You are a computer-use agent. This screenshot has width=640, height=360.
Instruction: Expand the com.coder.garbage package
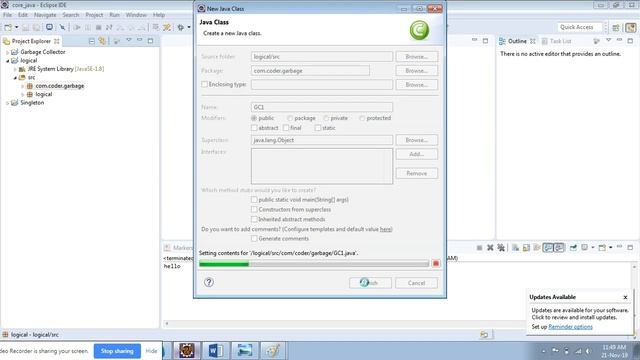tap(22, 86)
